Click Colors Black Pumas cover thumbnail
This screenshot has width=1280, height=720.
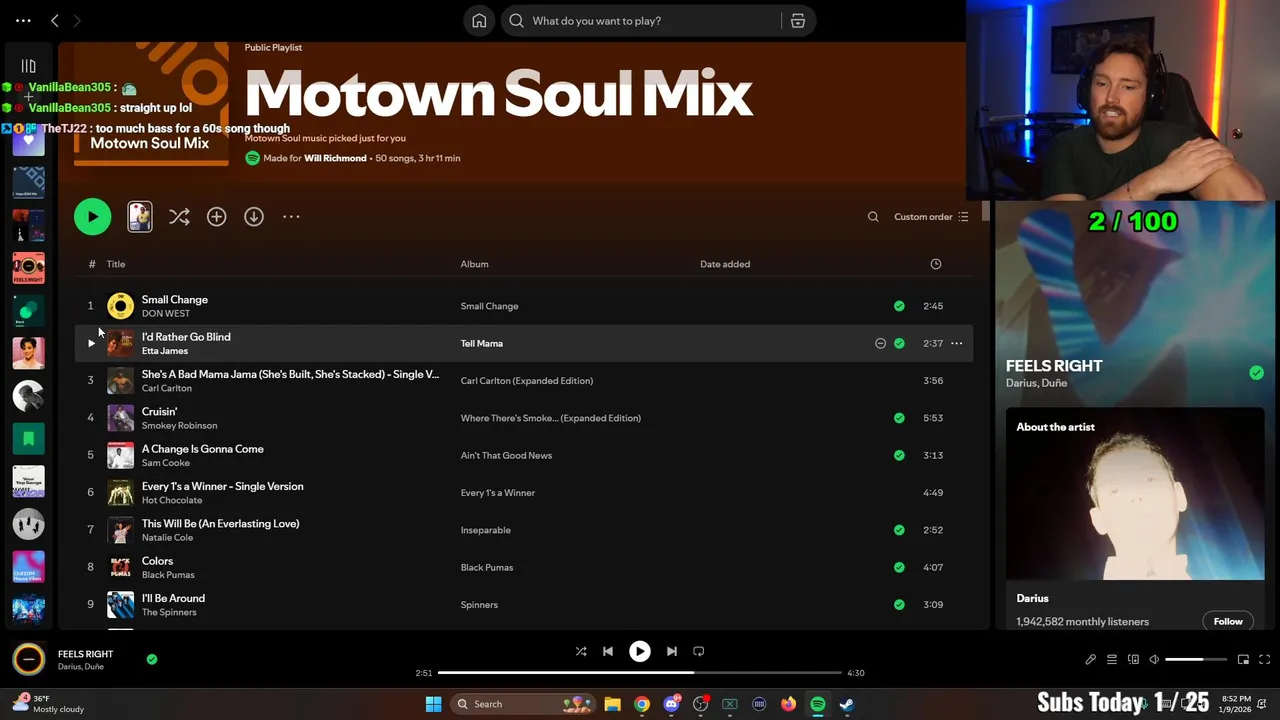click(120, 567)
